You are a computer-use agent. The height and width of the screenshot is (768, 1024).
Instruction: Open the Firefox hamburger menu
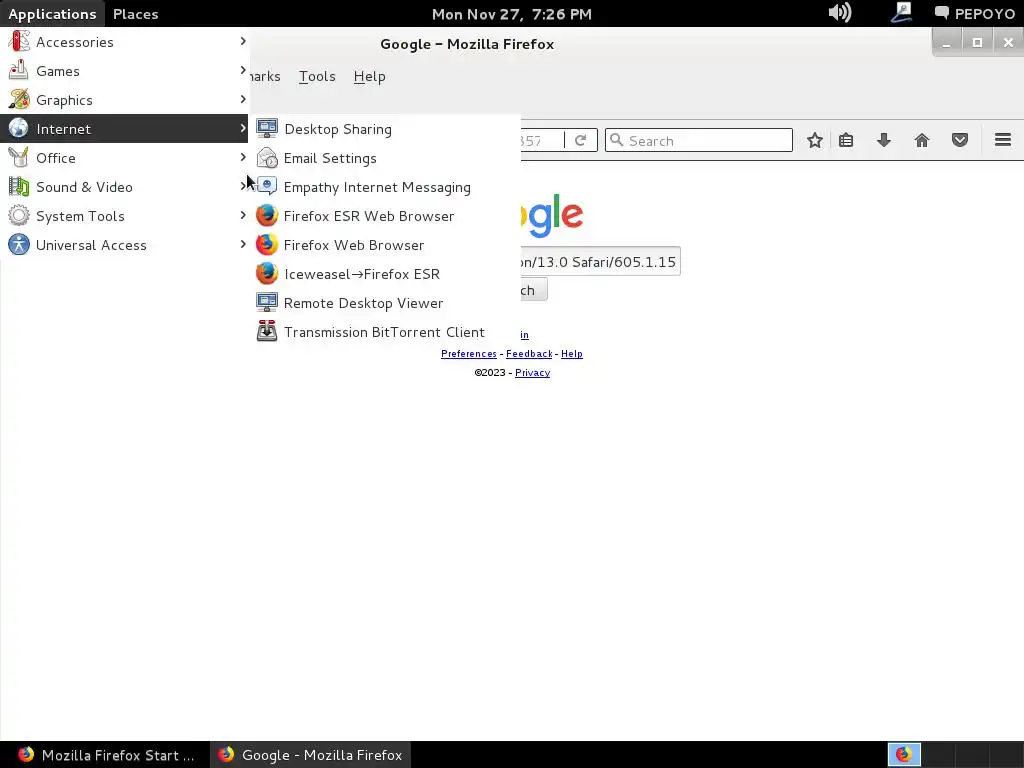(1003, 140)
